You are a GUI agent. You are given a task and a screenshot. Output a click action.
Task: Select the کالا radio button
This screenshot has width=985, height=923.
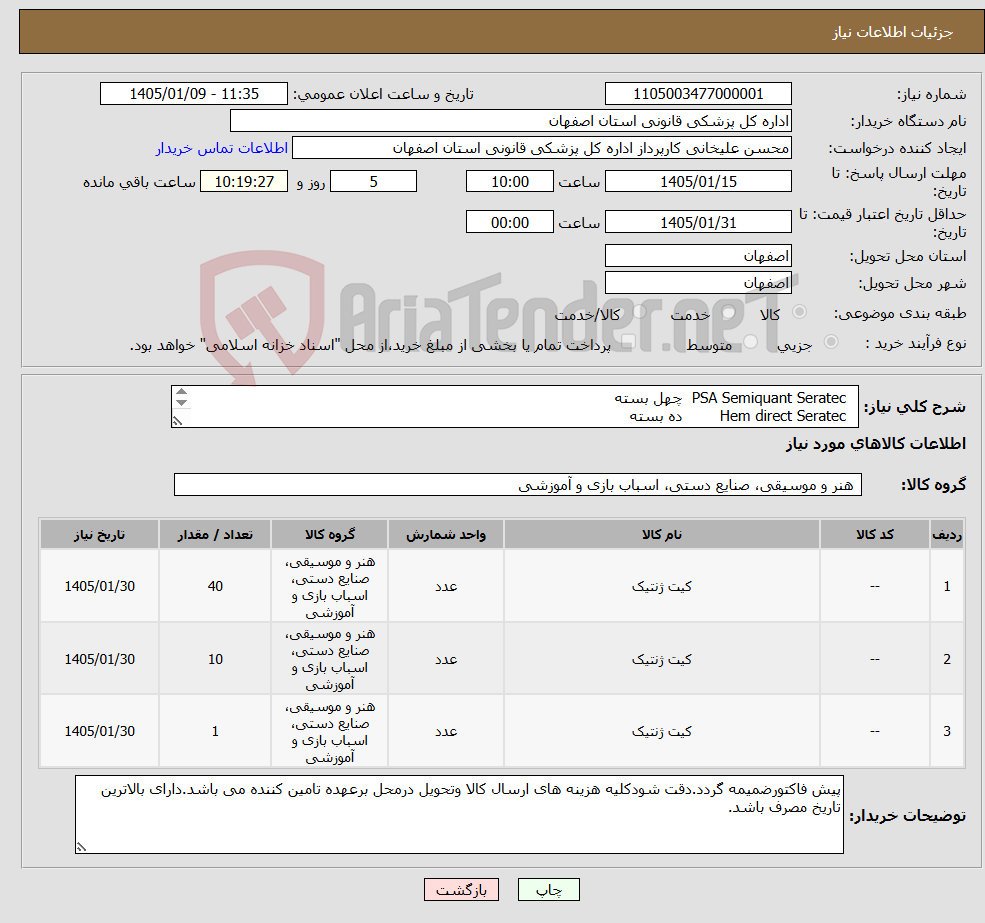click(x=800, y=312)
